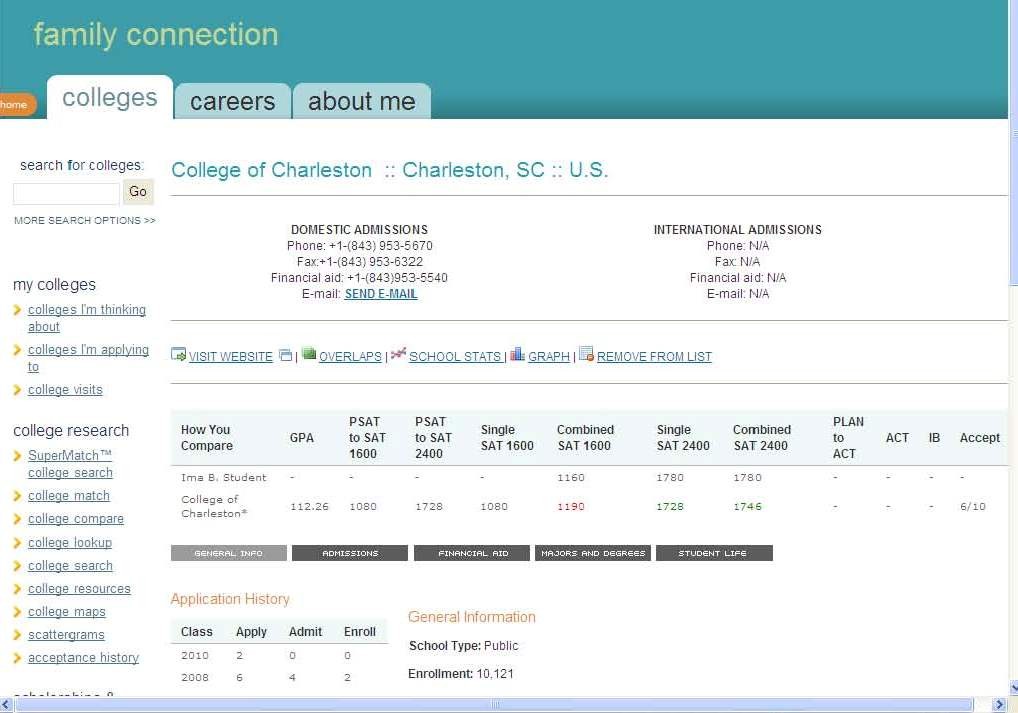Open More Search Options
Screen dimensions: 1018x713
85,221
